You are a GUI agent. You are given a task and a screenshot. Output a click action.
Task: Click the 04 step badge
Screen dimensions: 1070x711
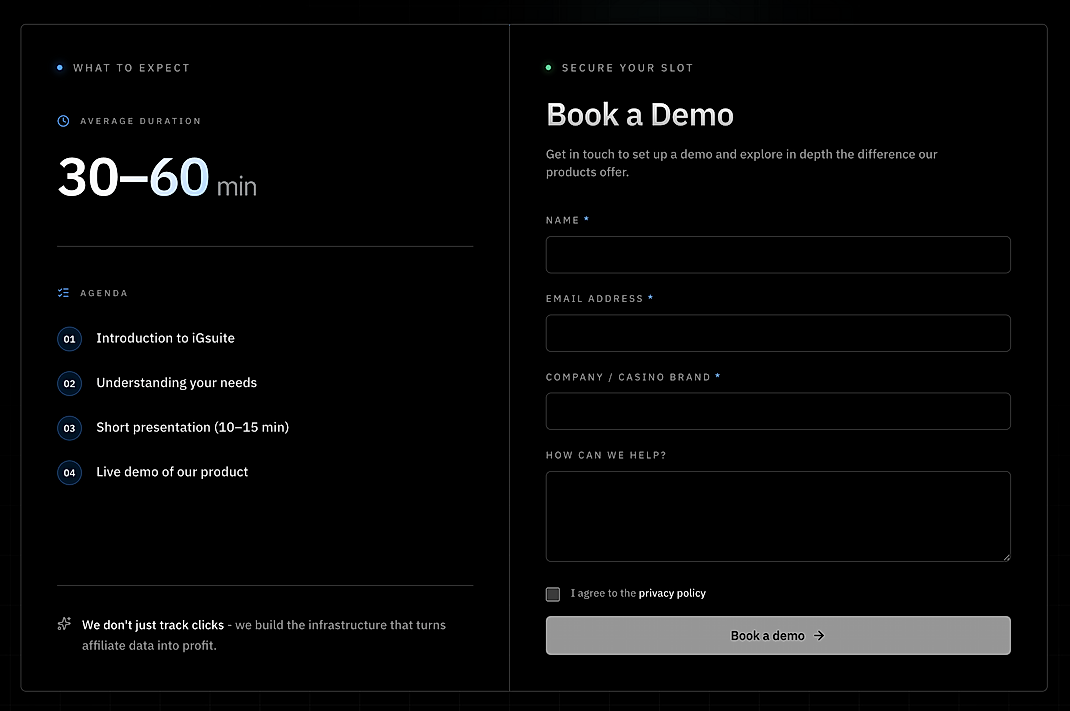pos(70,472)
